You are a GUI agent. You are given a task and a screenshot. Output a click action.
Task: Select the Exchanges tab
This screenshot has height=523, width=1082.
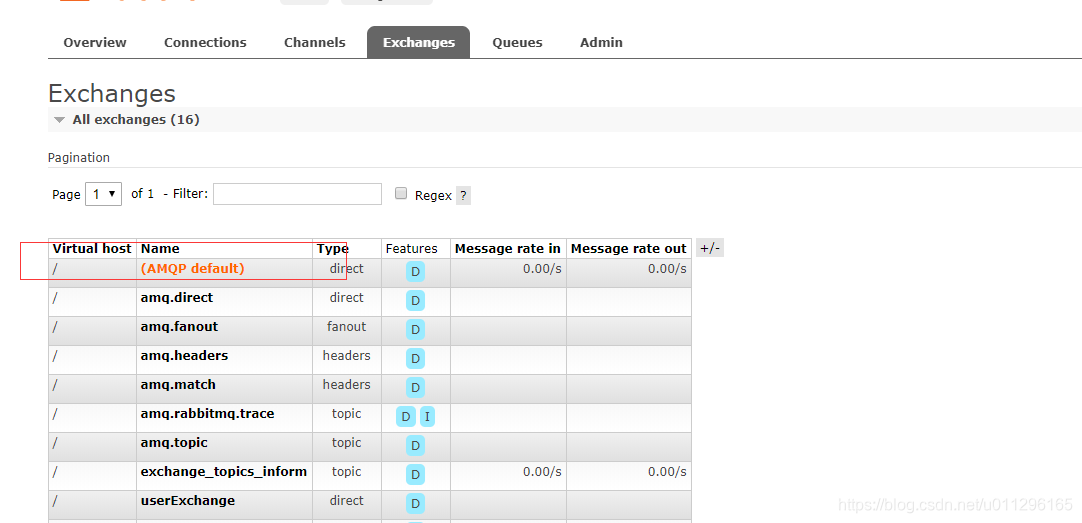pos(418,43)
